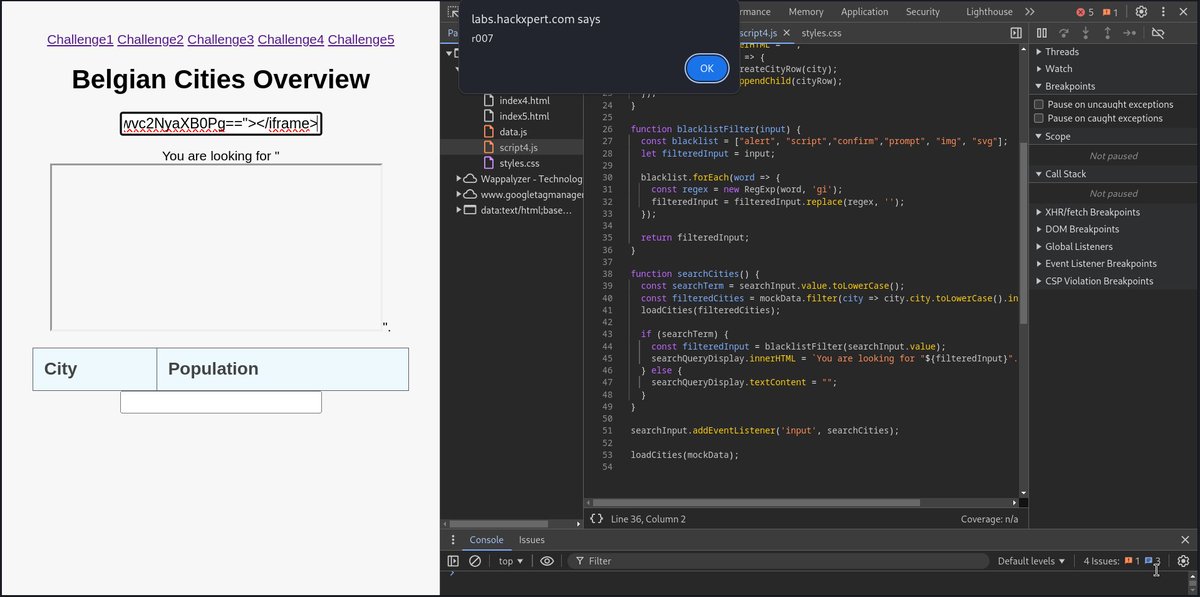
Task: Open the Challenge5 link
Action: tap(361, 39)
